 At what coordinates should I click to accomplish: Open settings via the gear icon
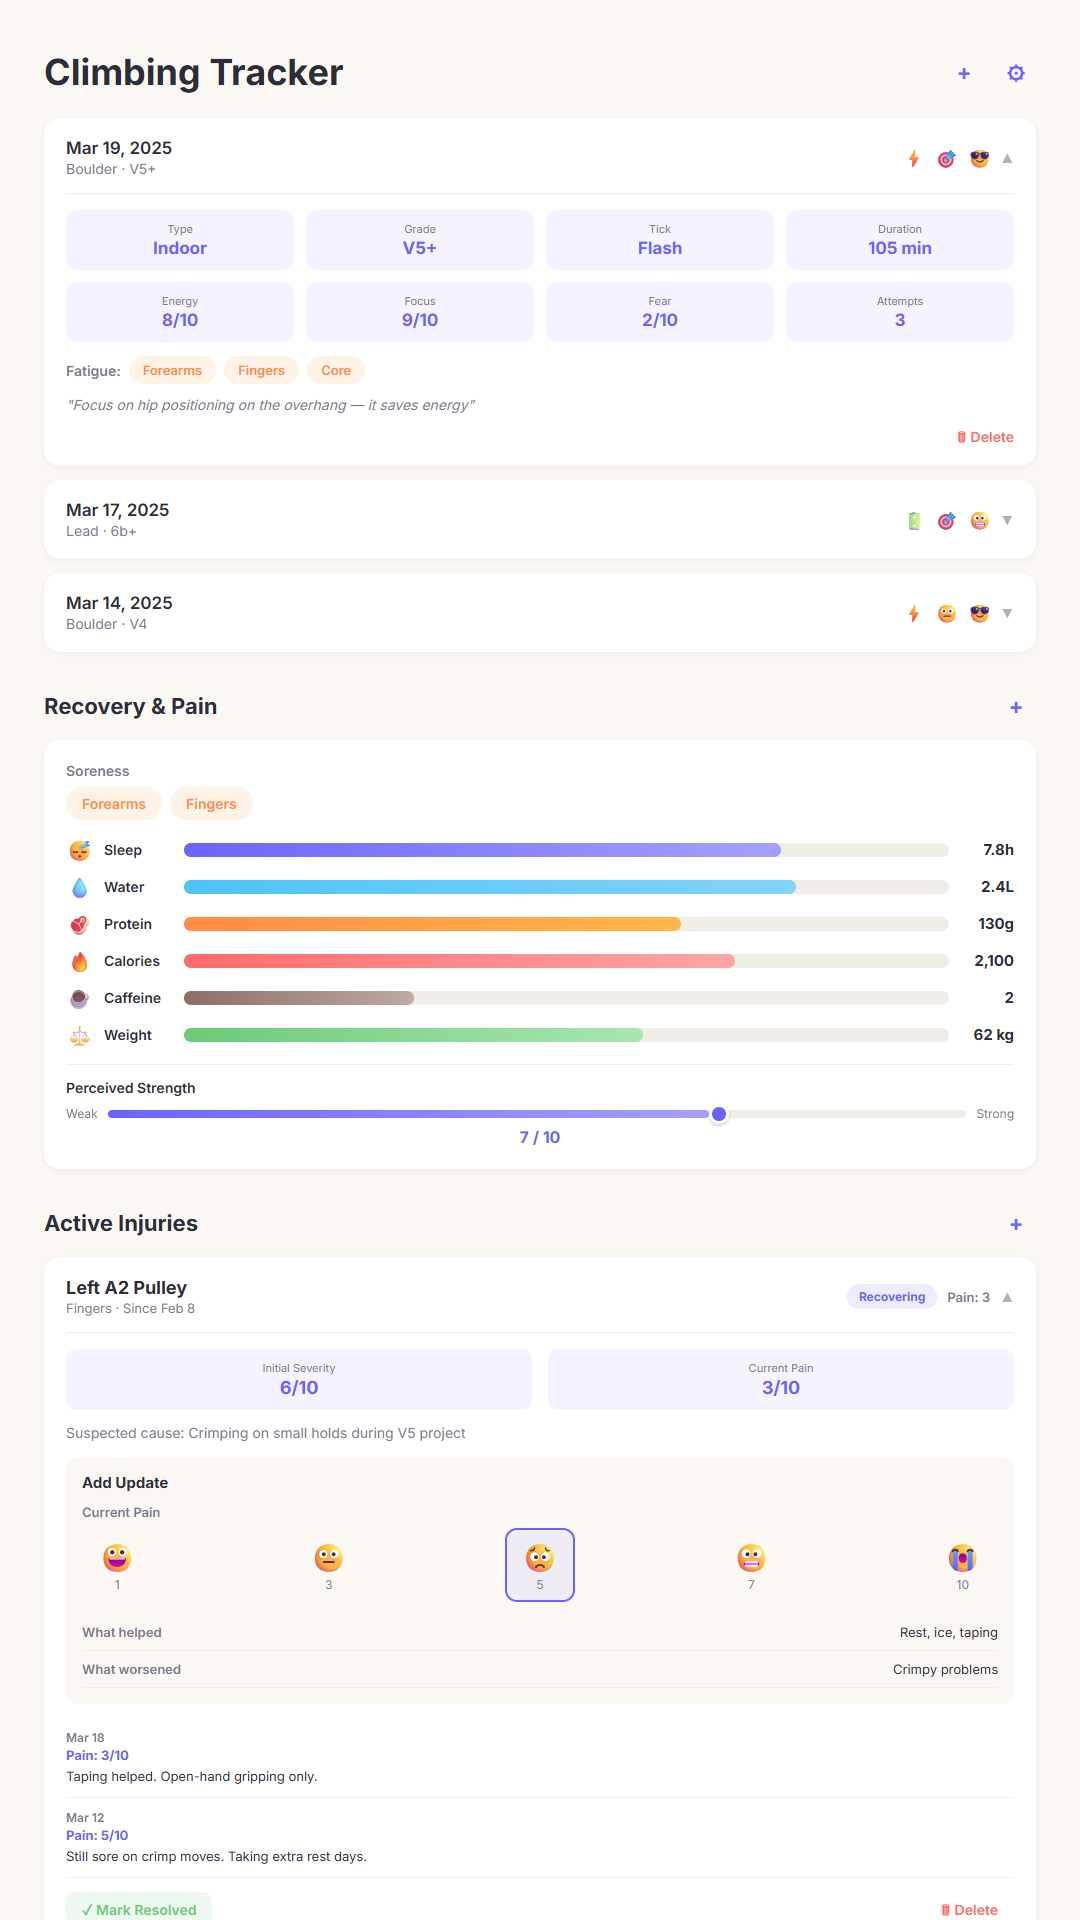1016,73
